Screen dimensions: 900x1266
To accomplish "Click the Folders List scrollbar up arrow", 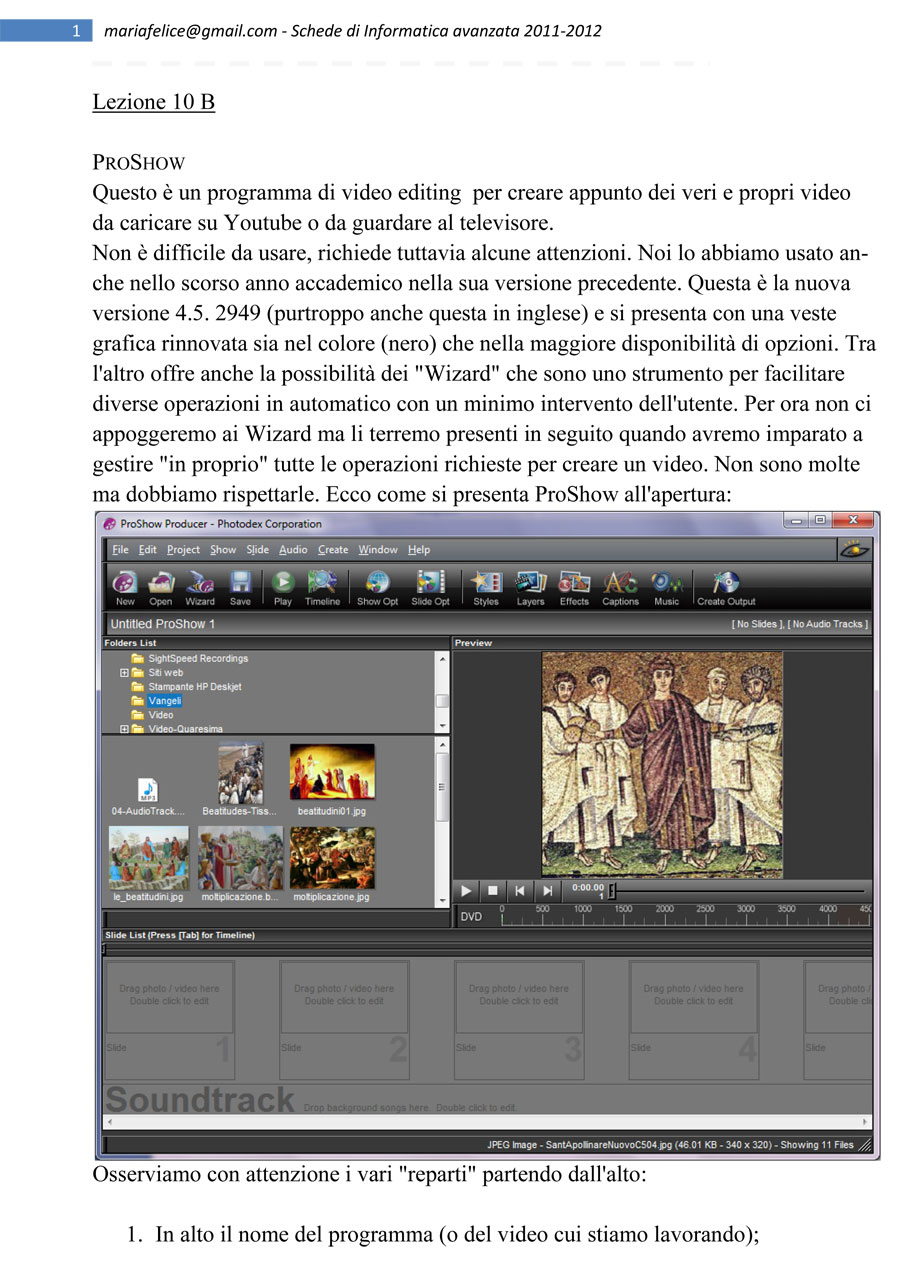I will coord(442,659).
